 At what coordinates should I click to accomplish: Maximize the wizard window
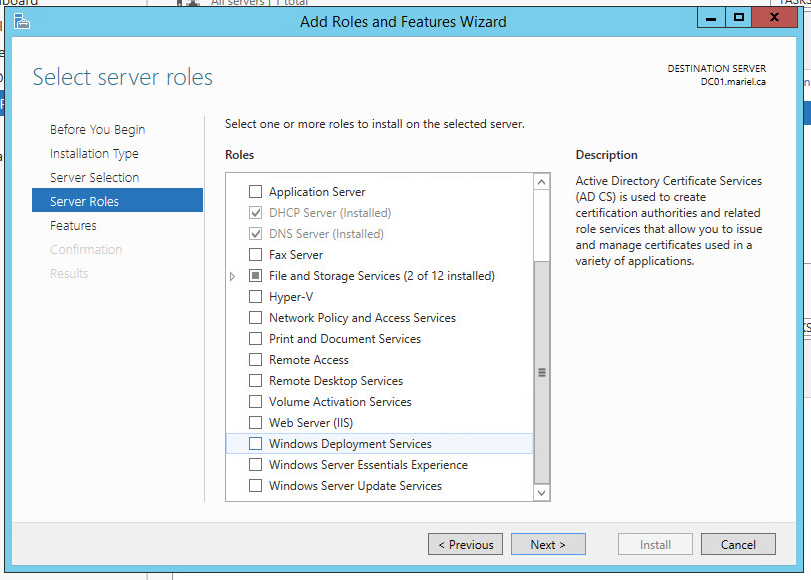pos(739,17)
